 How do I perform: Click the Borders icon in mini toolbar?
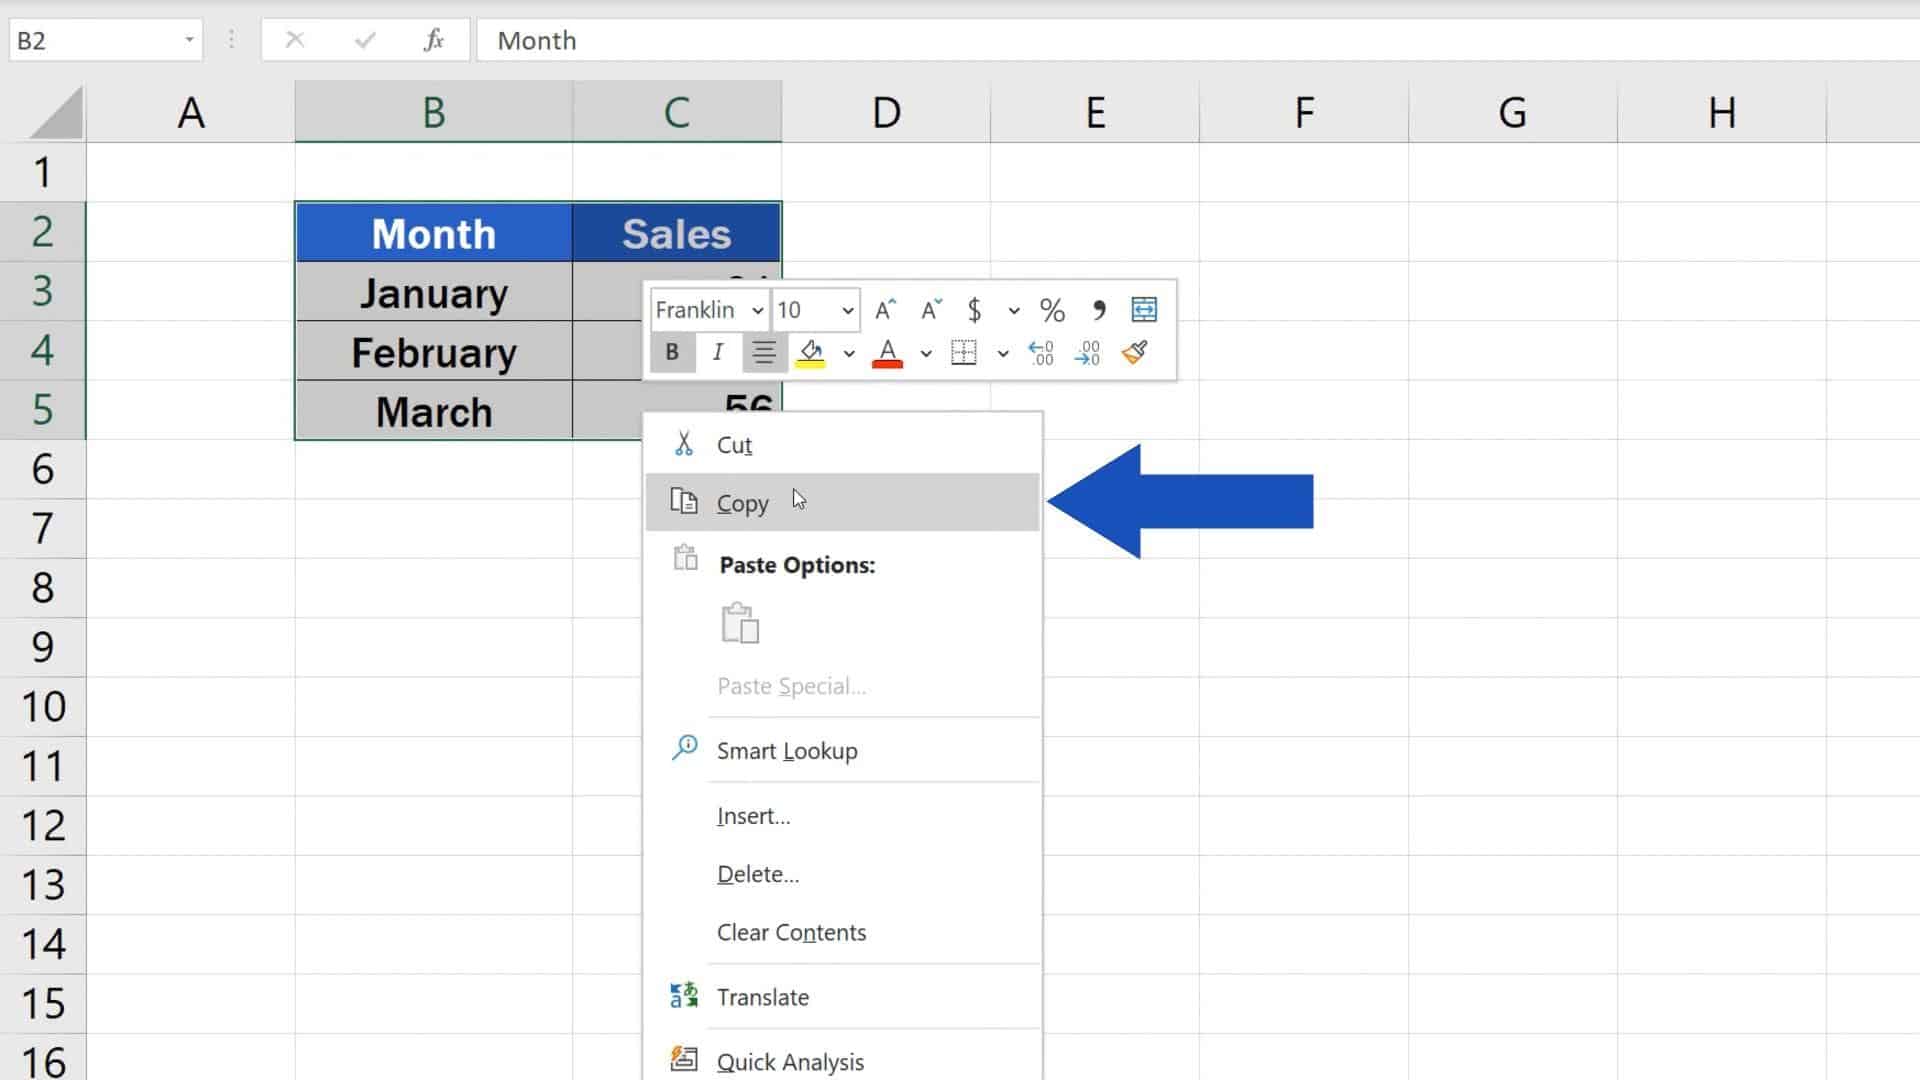point(963,353)
